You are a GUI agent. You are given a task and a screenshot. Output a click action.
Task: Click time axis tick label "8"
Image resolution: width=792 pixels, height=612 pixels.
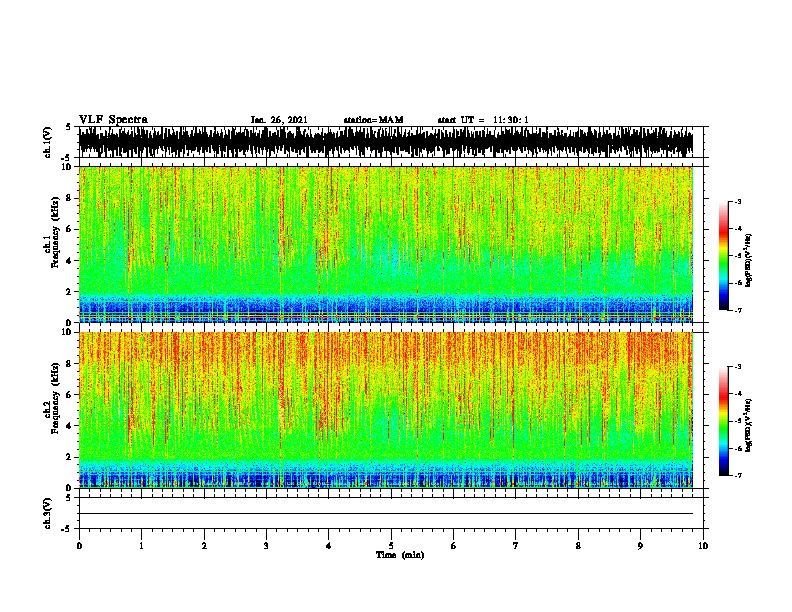(x=578, y=546)
